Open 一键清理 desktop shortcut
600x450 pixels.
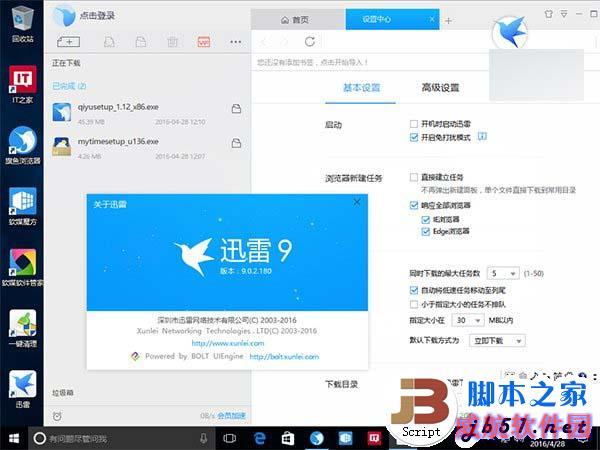[23, 328]
